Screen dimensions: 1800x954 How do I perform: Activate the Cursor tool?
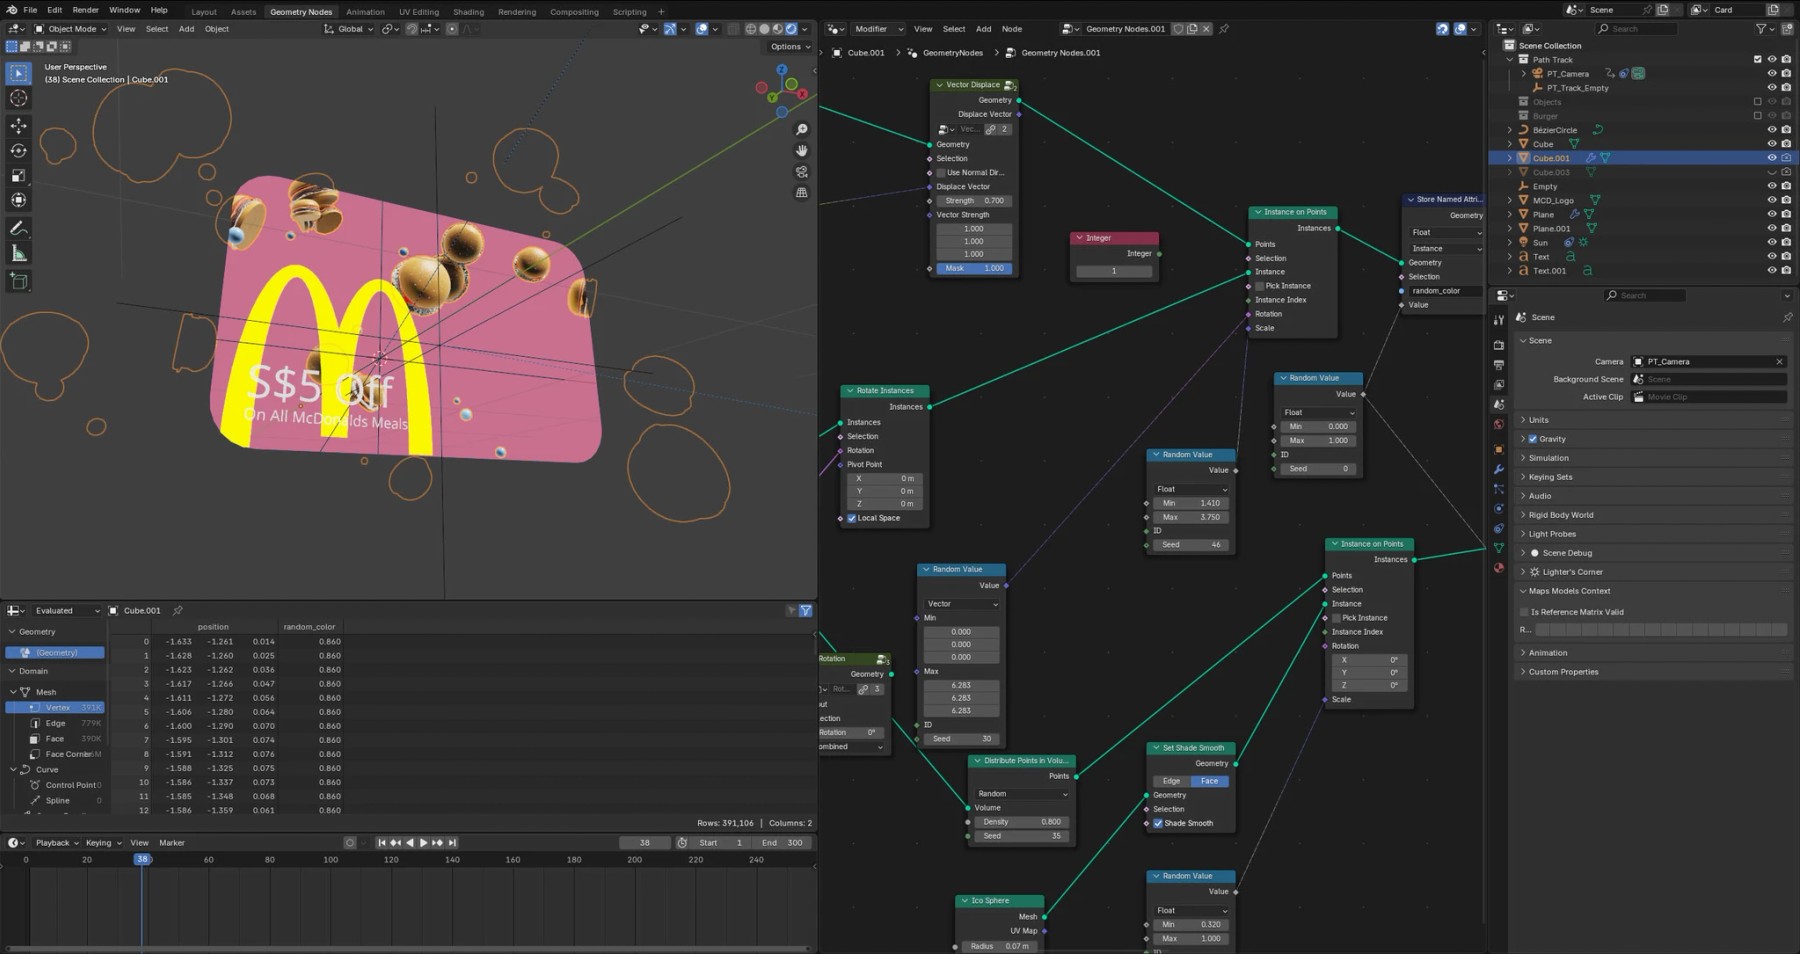point(18,98)
